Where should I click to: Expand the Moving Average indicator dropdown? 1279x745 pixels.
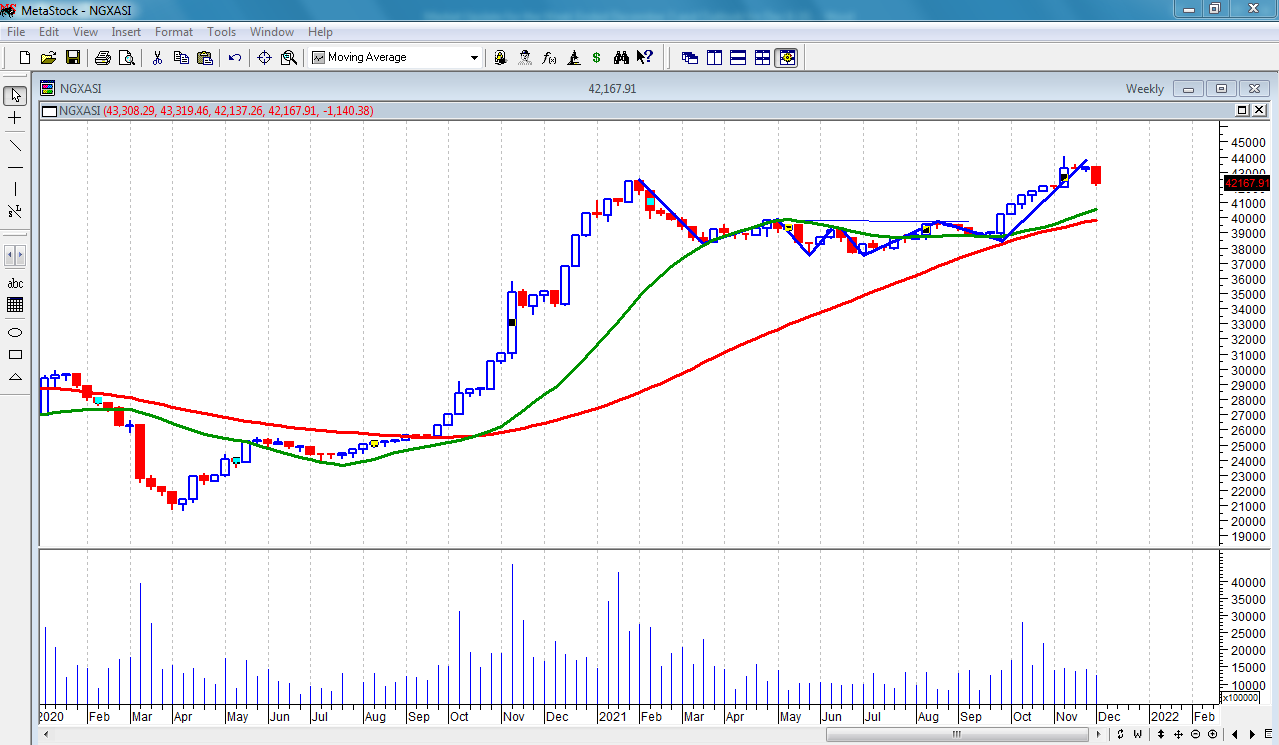click(x=474, y=58)
